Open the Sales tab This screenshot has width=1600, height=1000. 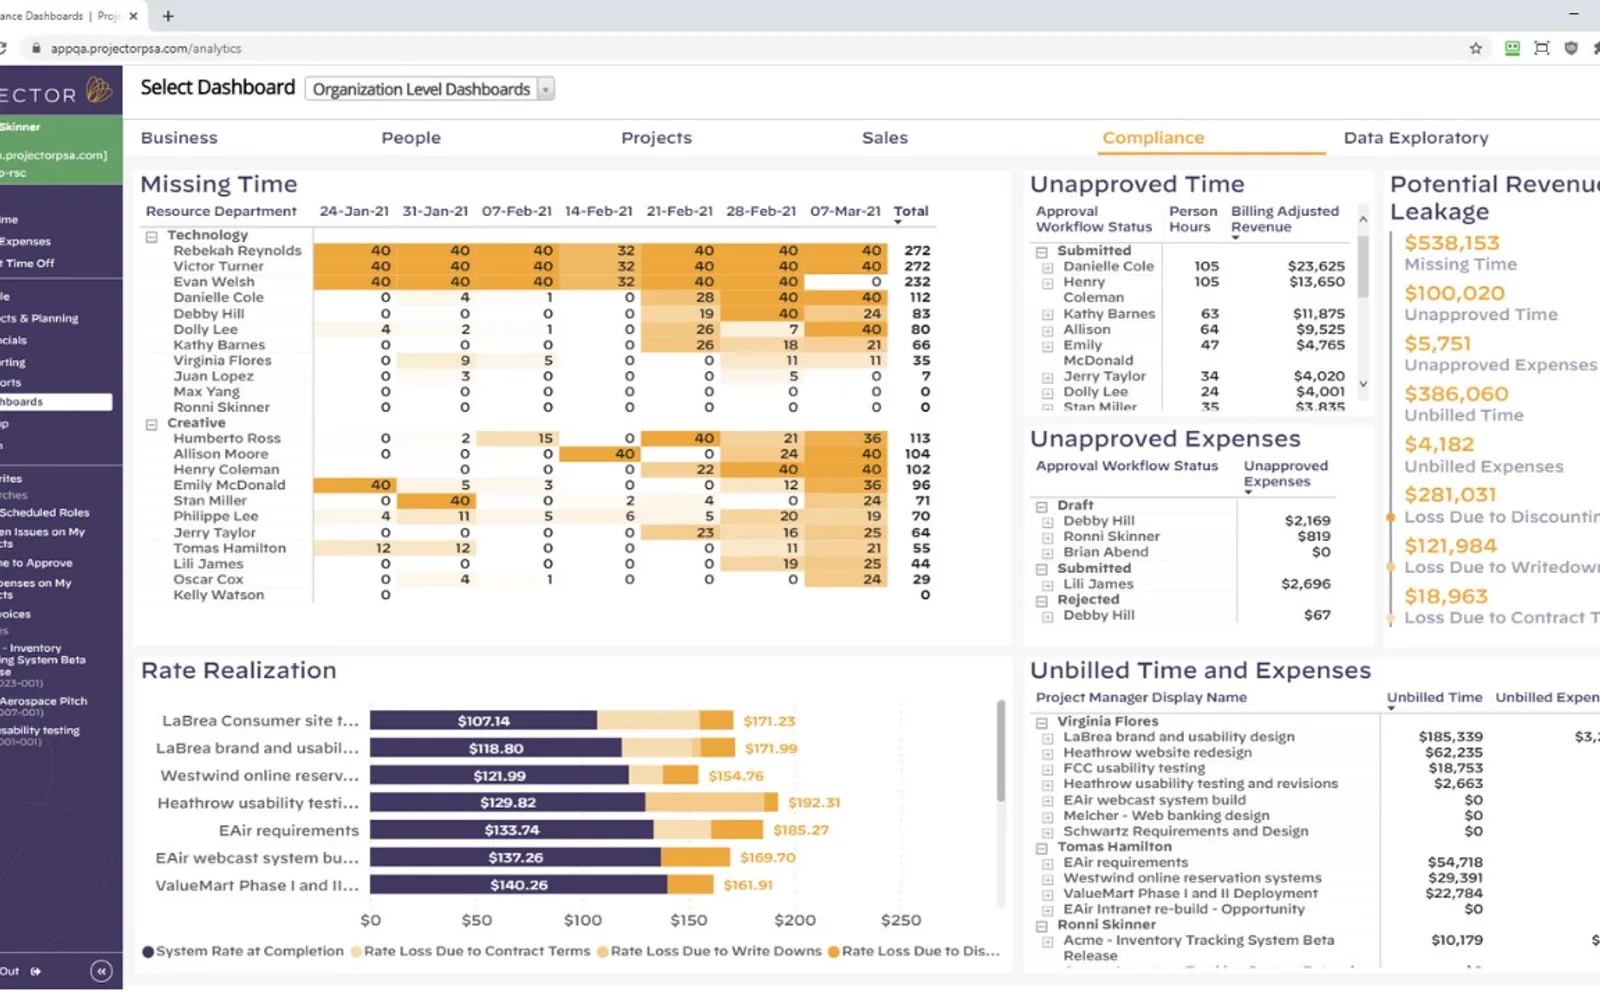(885, 138)
